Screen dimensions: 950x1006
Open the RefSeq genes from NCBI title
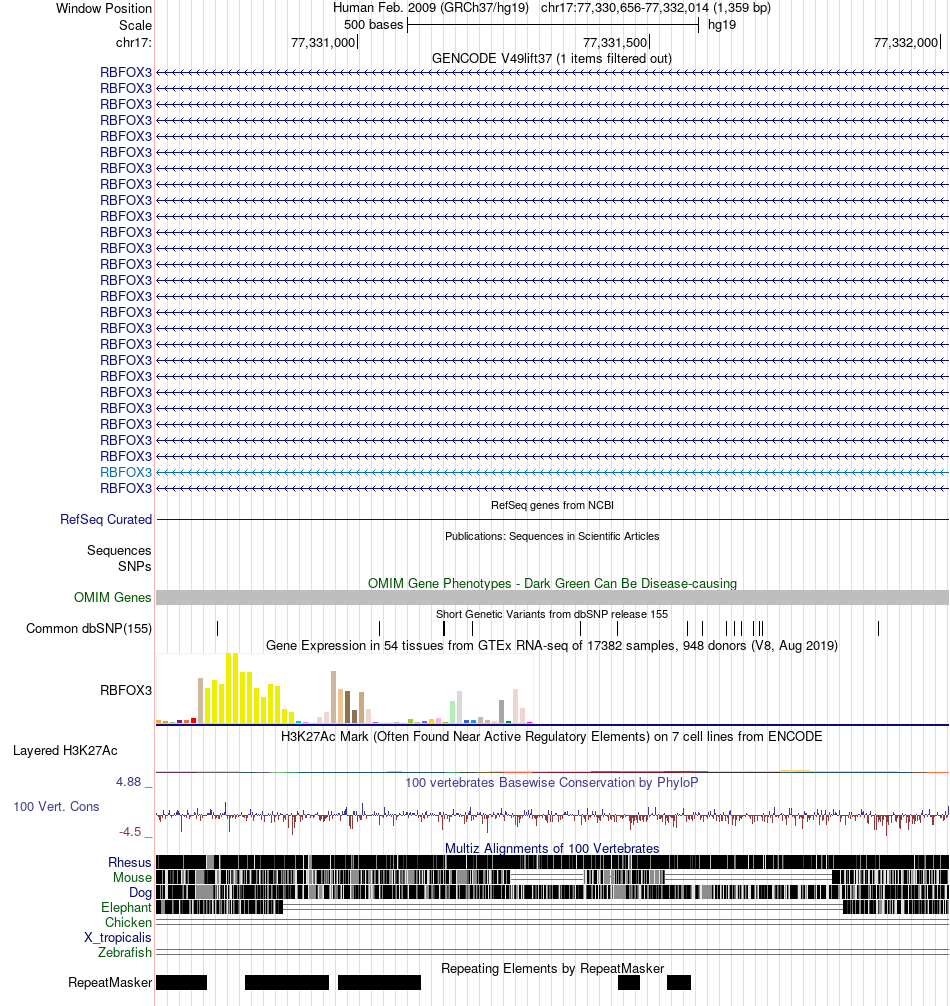[x=552, y=505]
